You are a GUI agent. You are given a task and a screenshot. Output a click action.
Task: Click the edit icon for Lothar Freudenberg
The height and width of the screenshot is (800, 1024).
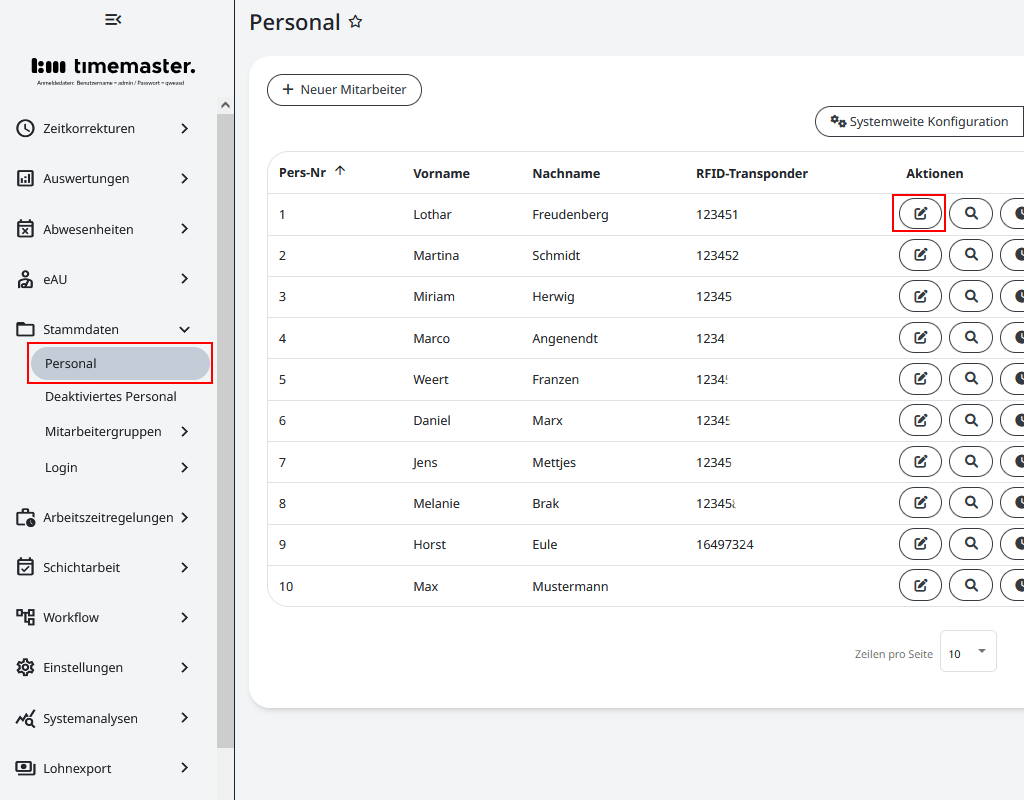(920, 214)
